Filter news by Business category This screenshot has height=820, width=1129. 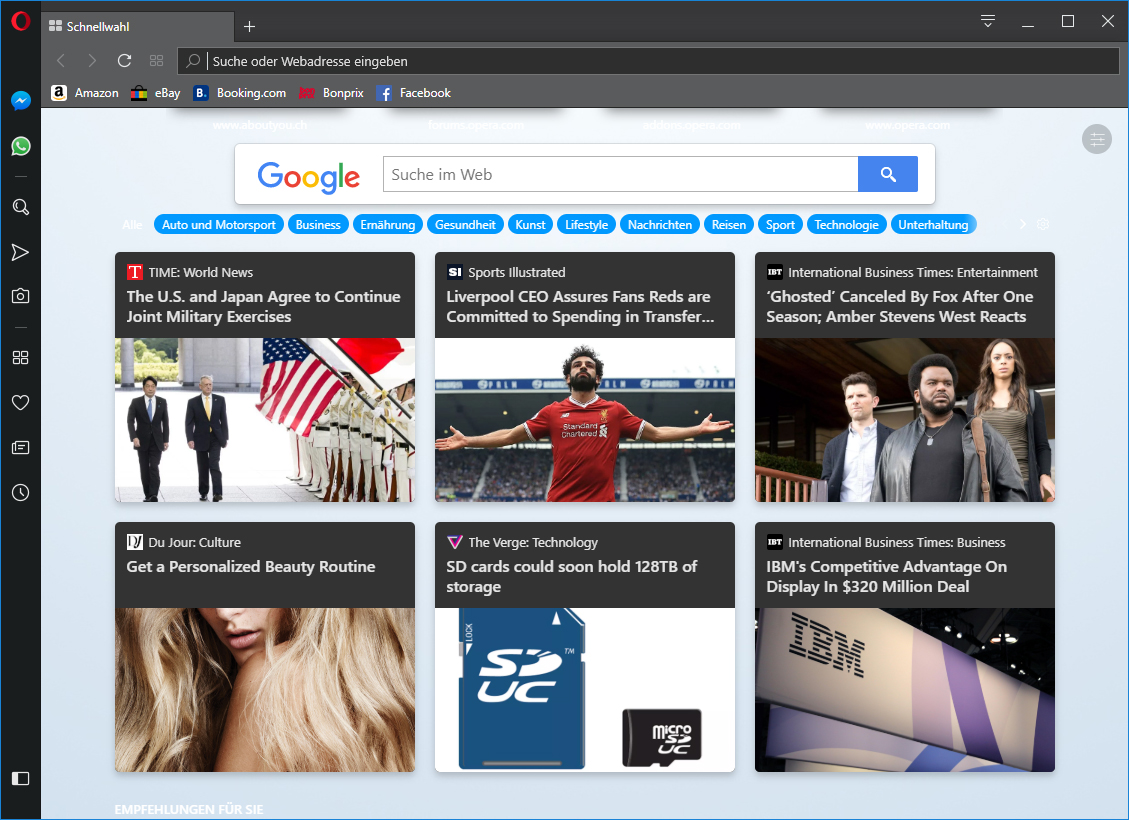(318, 225)
